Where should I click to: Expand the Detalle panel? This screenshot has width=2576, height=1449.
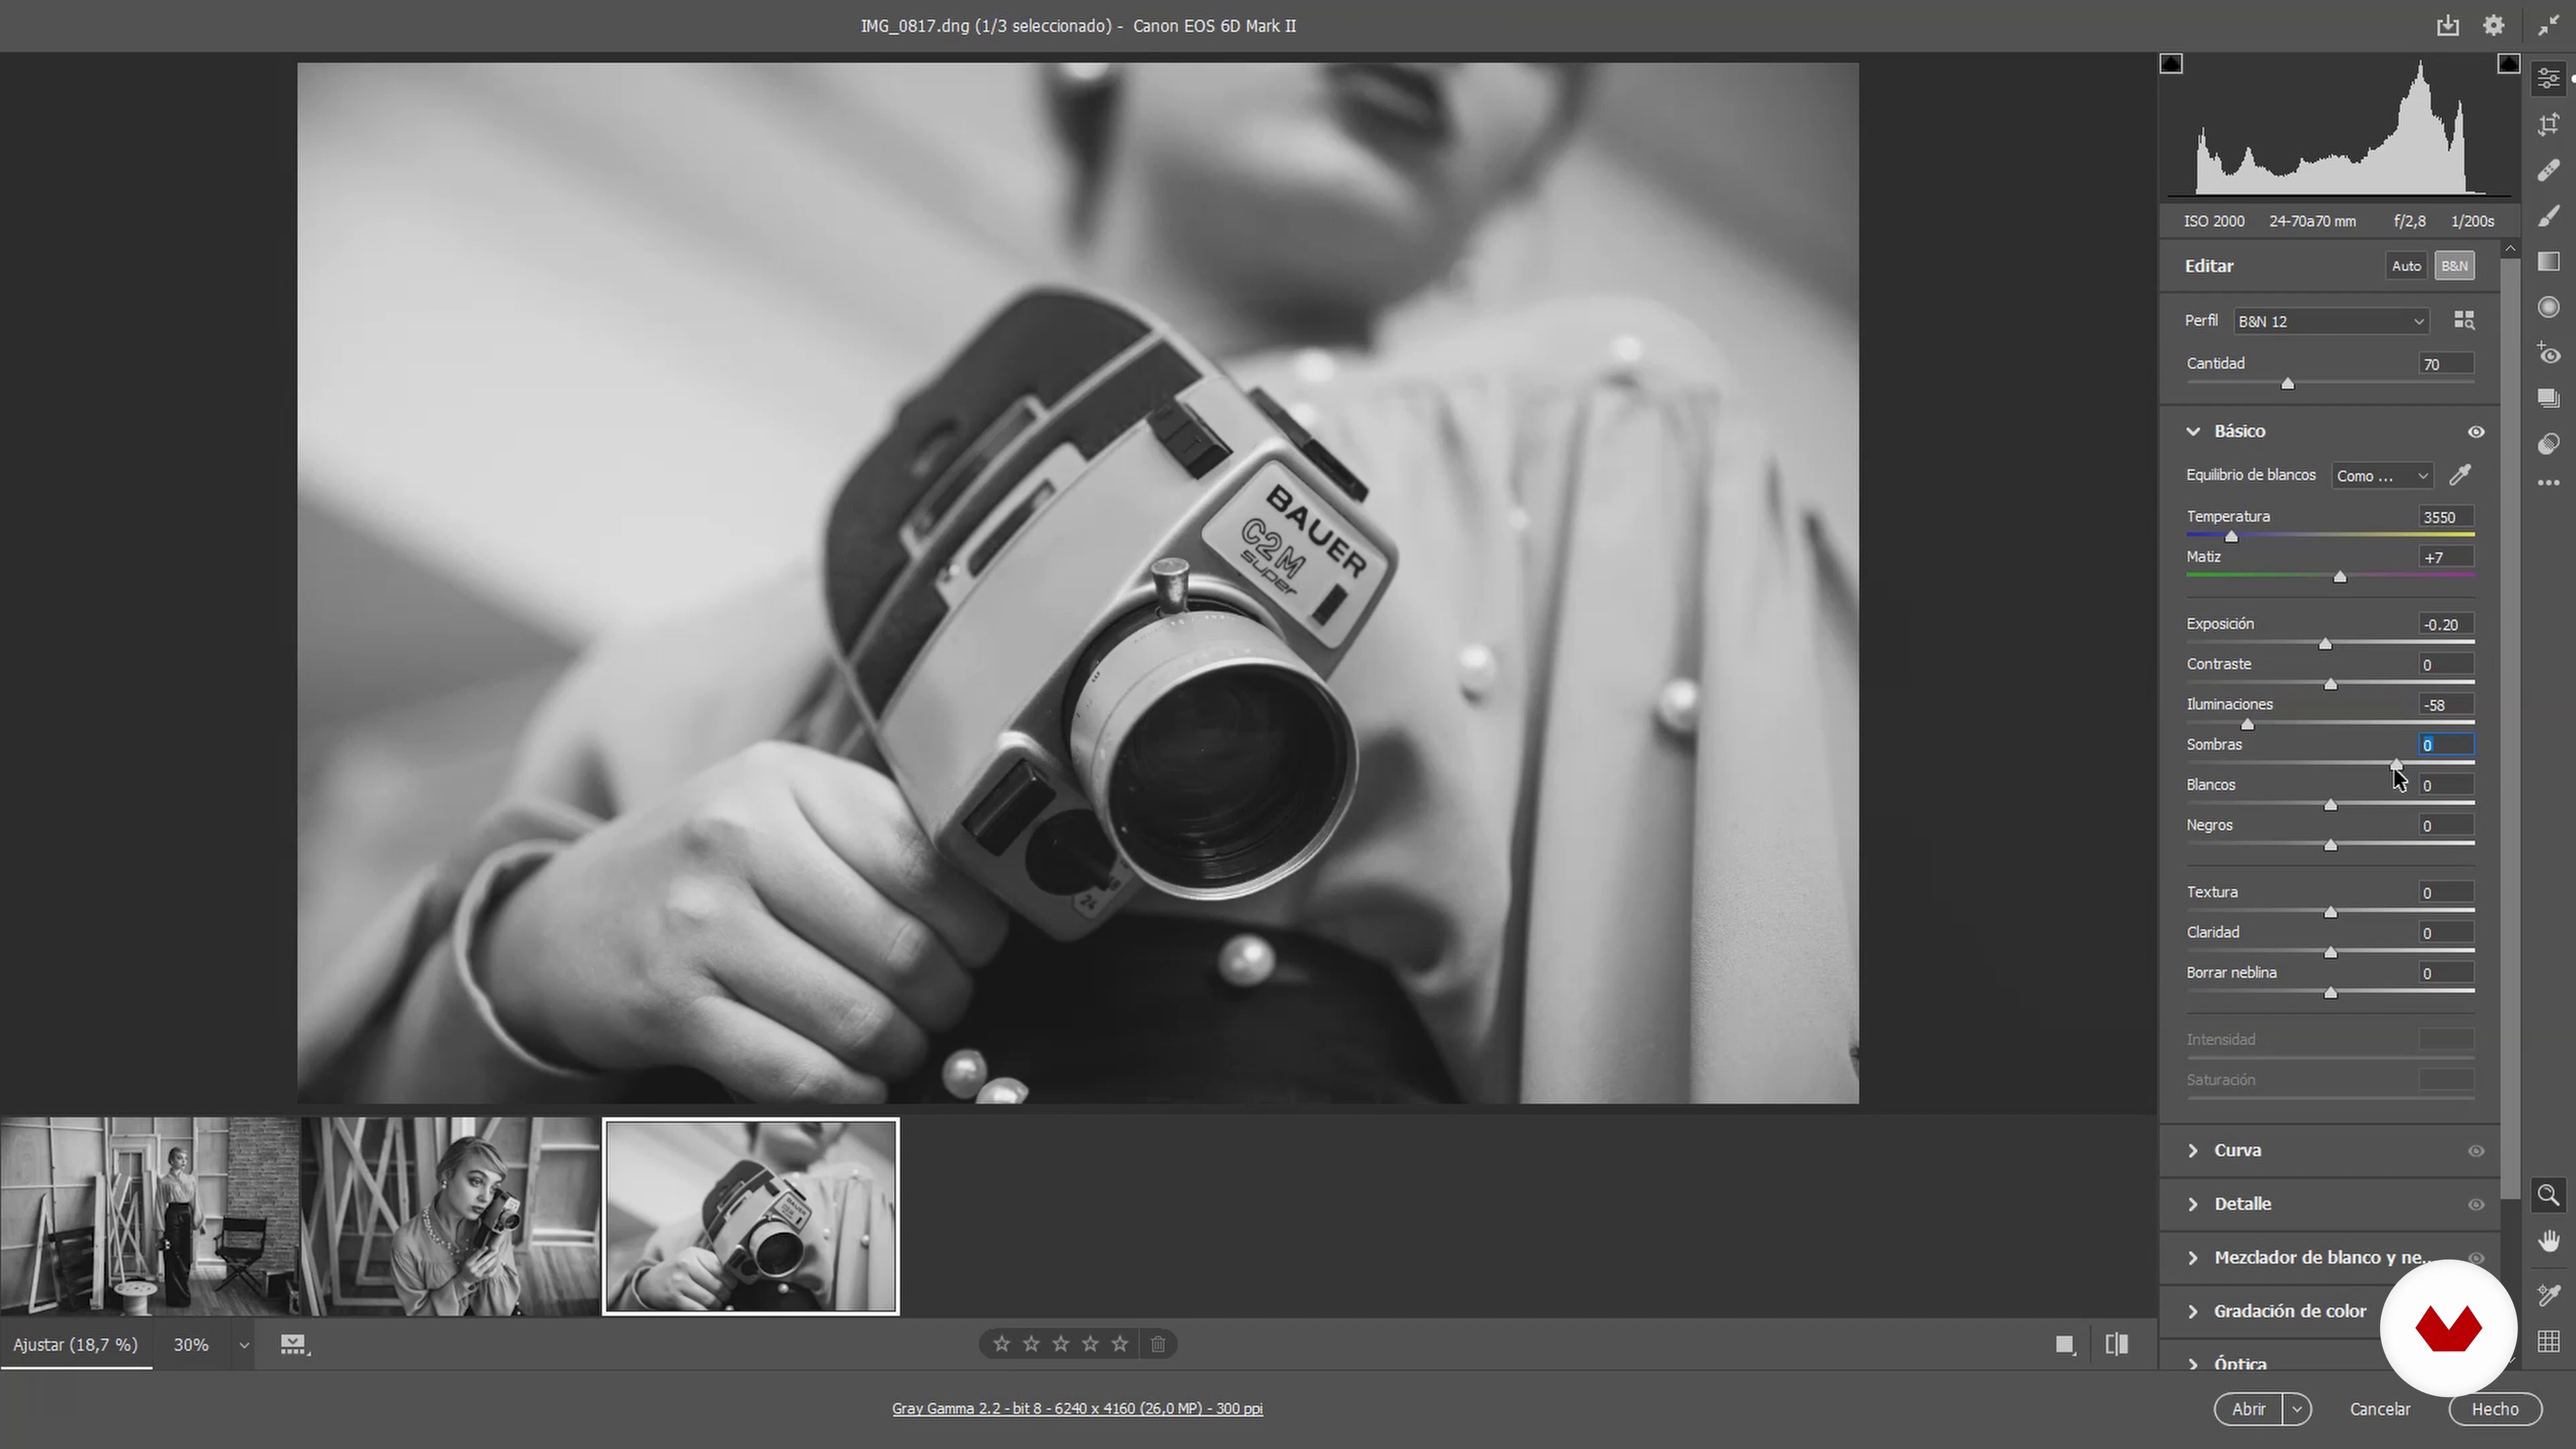2193,1204
